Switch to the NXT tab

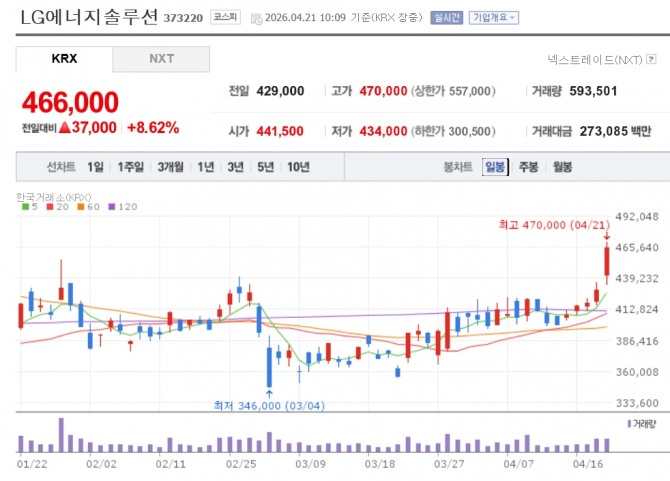pos(161,59)
